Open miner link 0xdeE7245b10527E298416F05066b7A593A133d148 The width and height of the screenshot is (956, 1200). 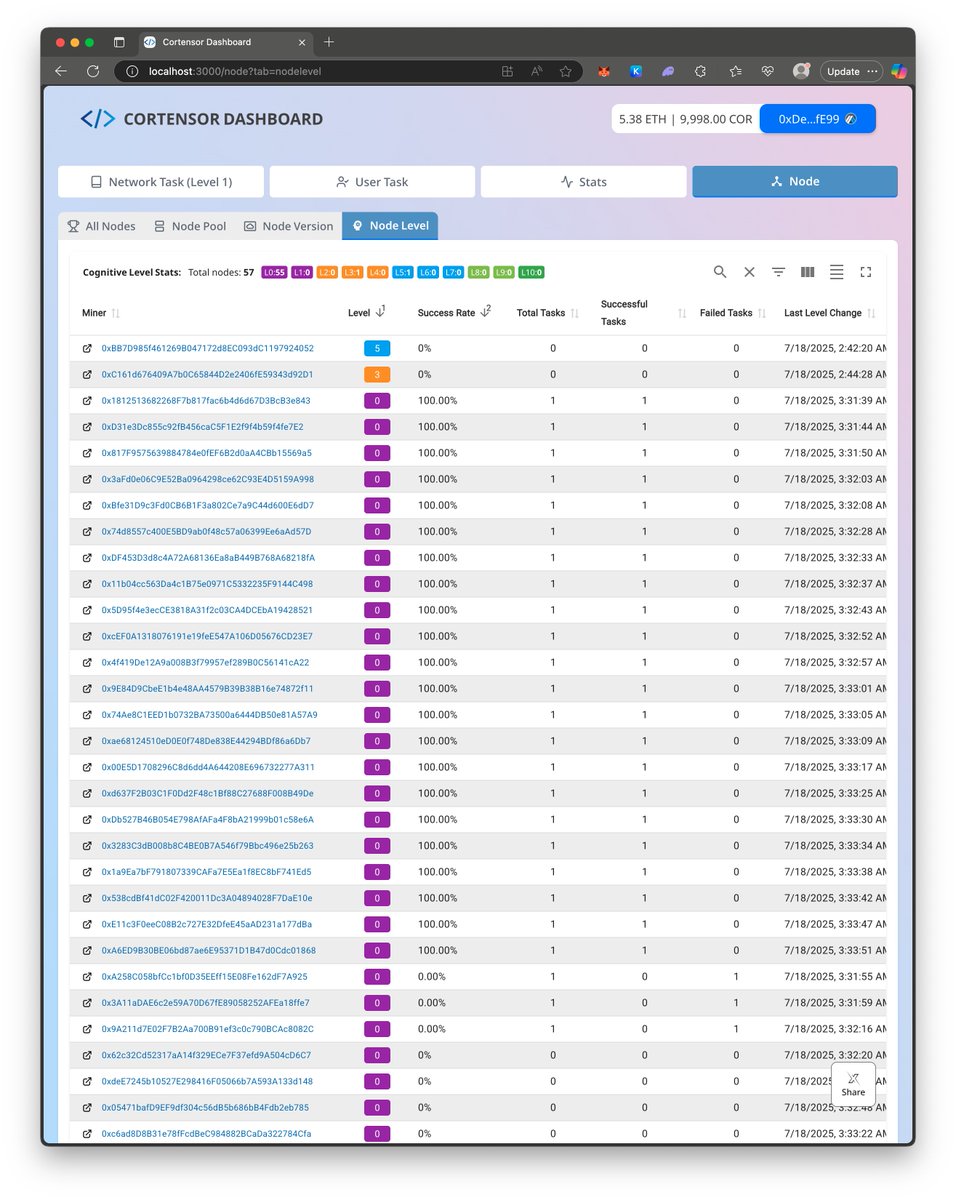(207, 1082)
